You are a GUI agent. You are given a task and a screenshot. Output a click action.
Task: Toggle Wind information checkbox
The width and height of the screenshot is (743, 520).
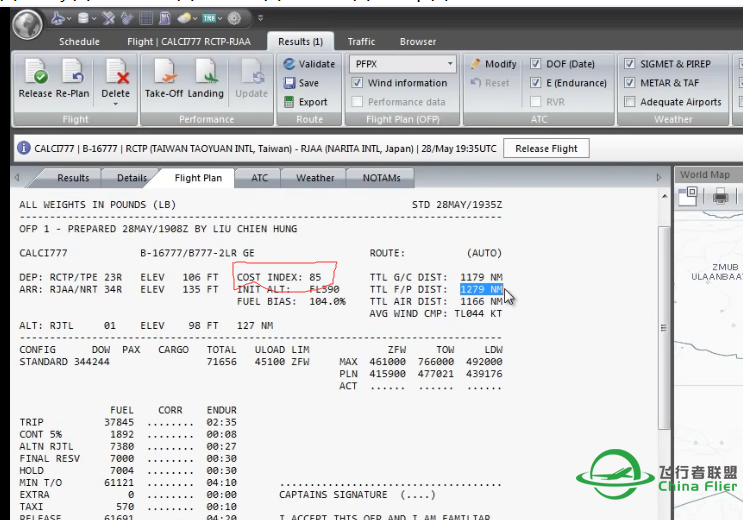(357, 83)
